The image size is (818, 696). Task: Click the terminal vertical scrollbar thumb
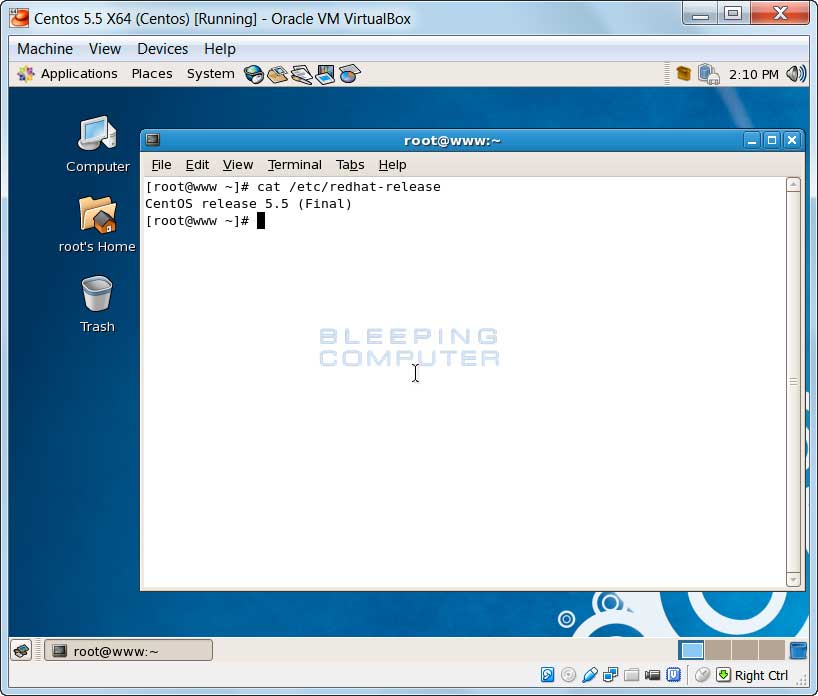793,382
